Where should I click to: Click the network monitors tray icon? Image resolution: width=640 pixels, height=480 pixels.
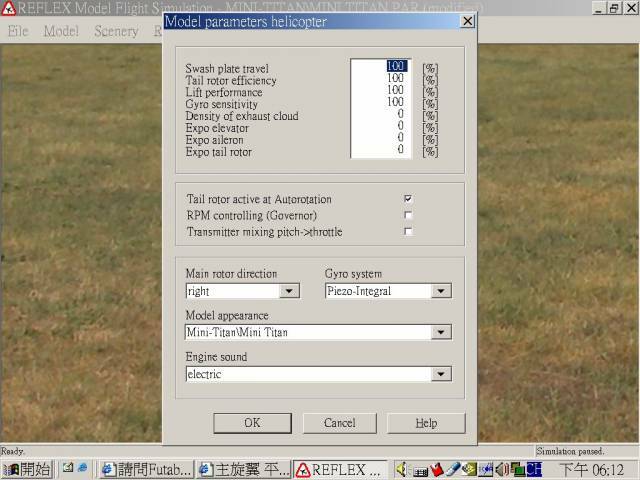[x=517, y=470]
